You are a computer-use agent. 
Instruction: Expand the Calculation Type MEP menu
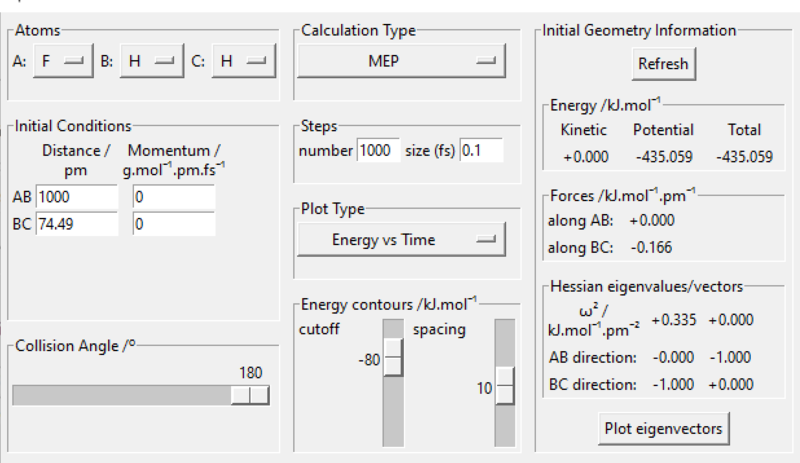pos(401,61)
